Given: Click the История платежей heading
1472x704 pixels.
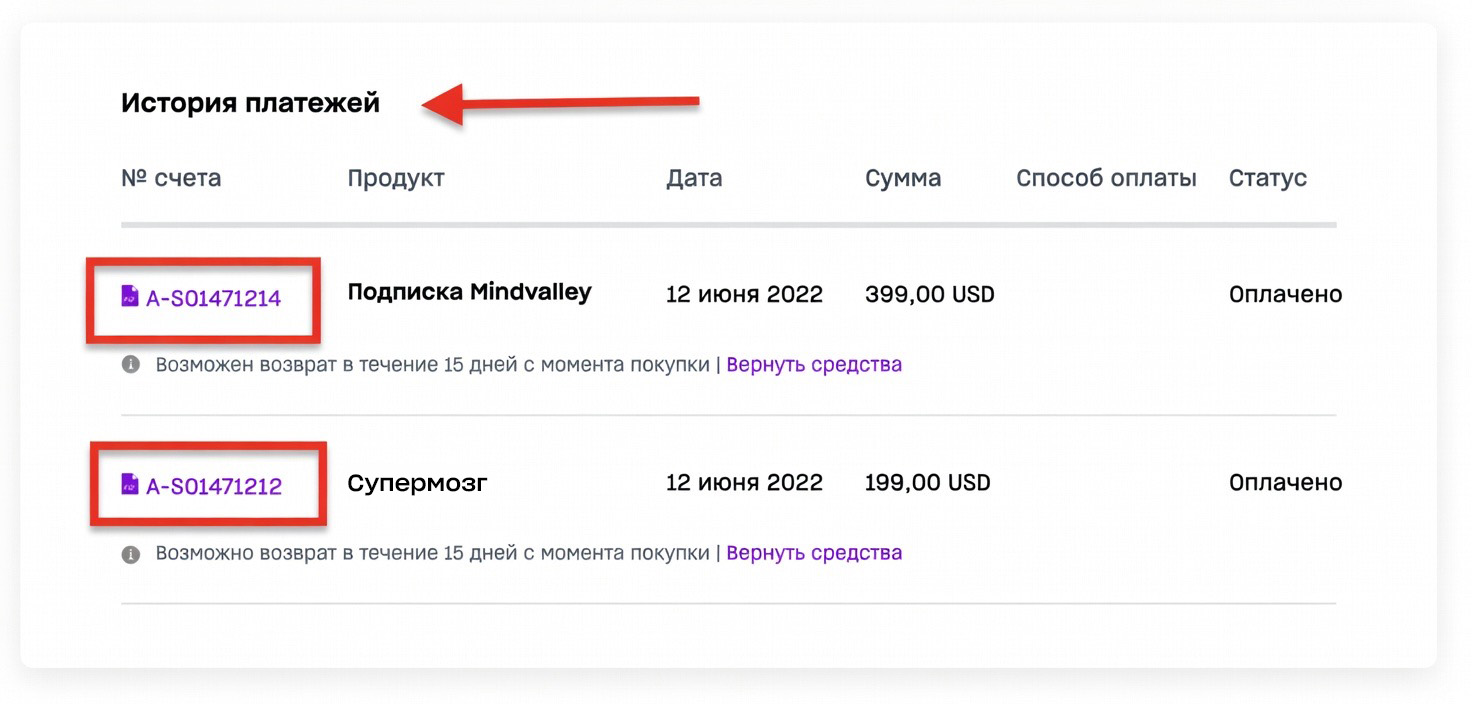Looking at the screenshot, I should coord(250,103).
